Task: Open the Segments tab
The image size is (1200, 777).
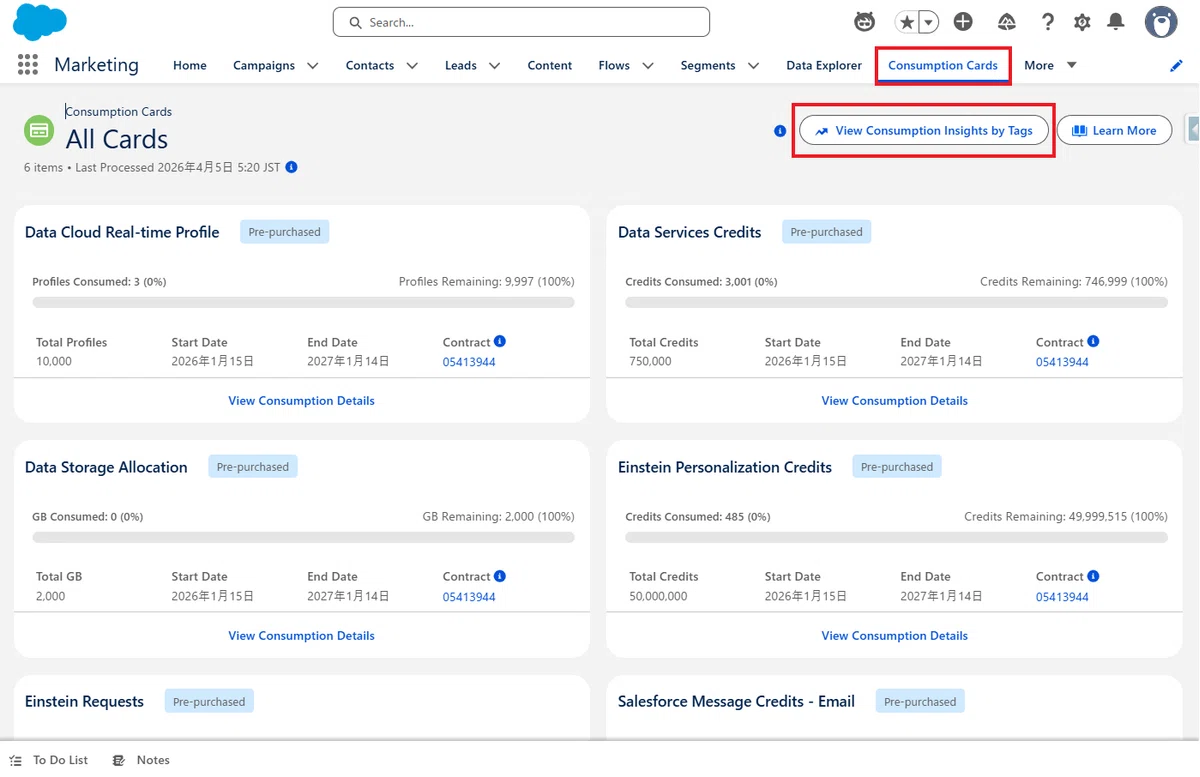Action: click(x=708, y=66)
